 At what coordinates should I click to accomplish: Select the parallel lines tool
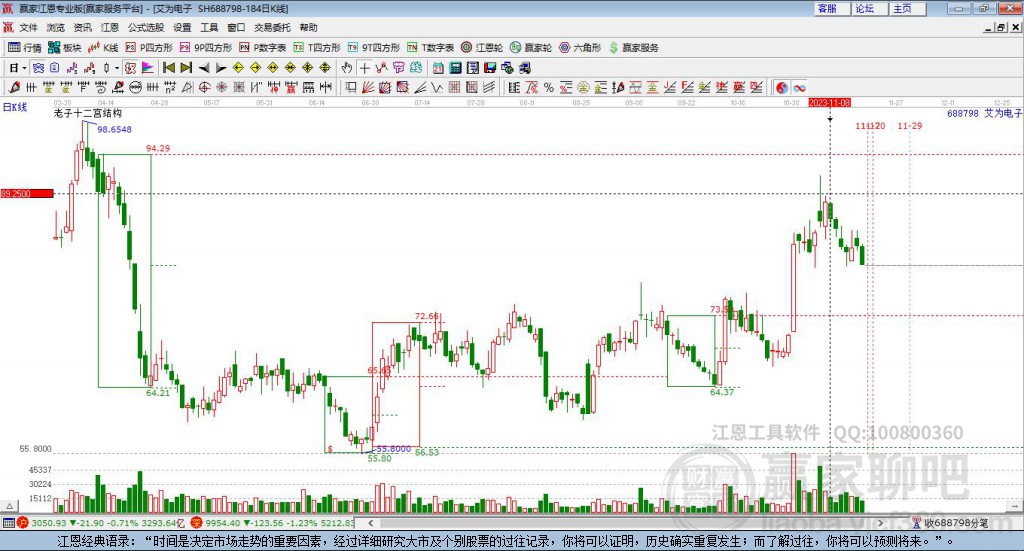click(489, 87)
